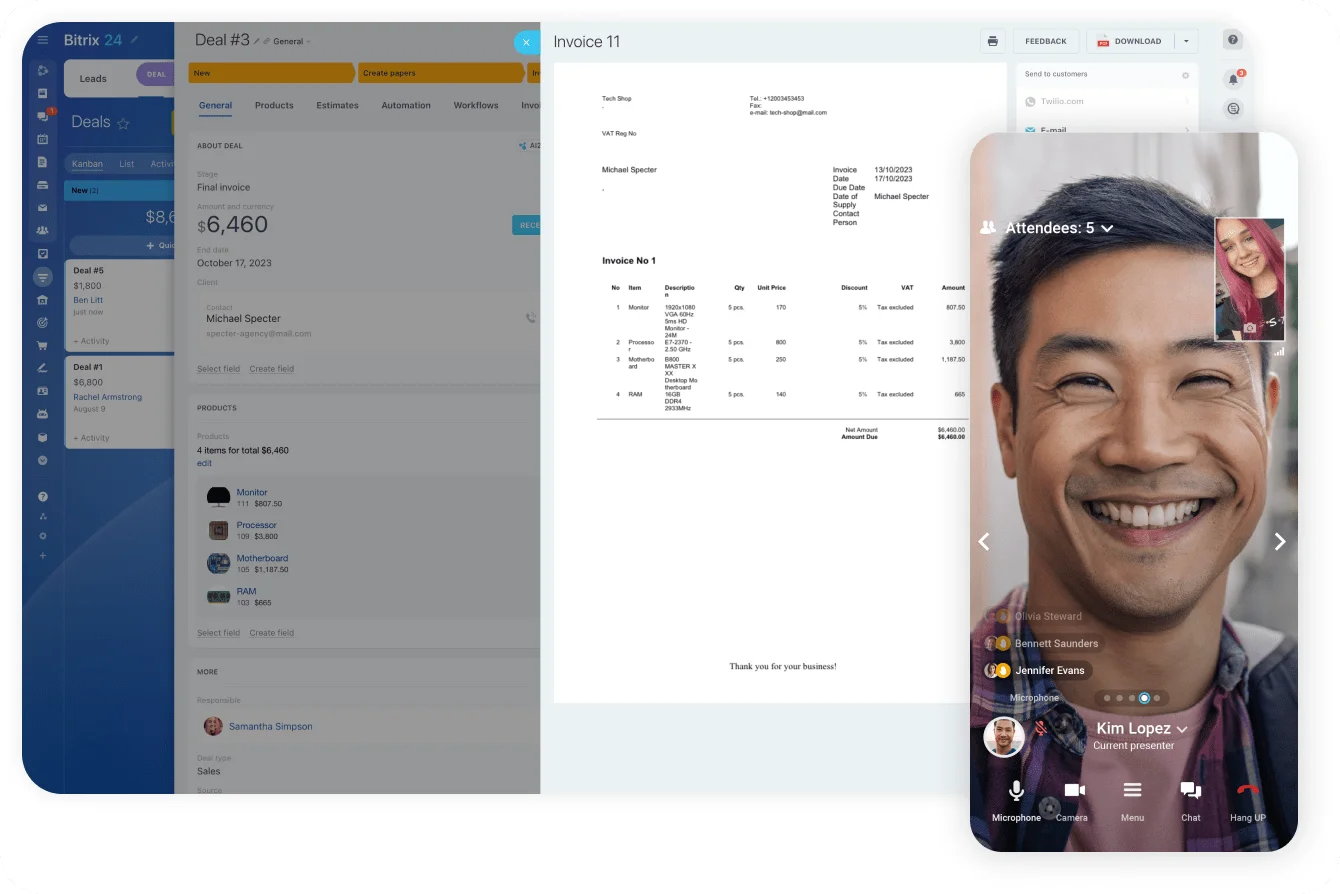This screenshot has height=894, width=1340.
Task: Click the print invoice icon
Action: coord(992,41)
